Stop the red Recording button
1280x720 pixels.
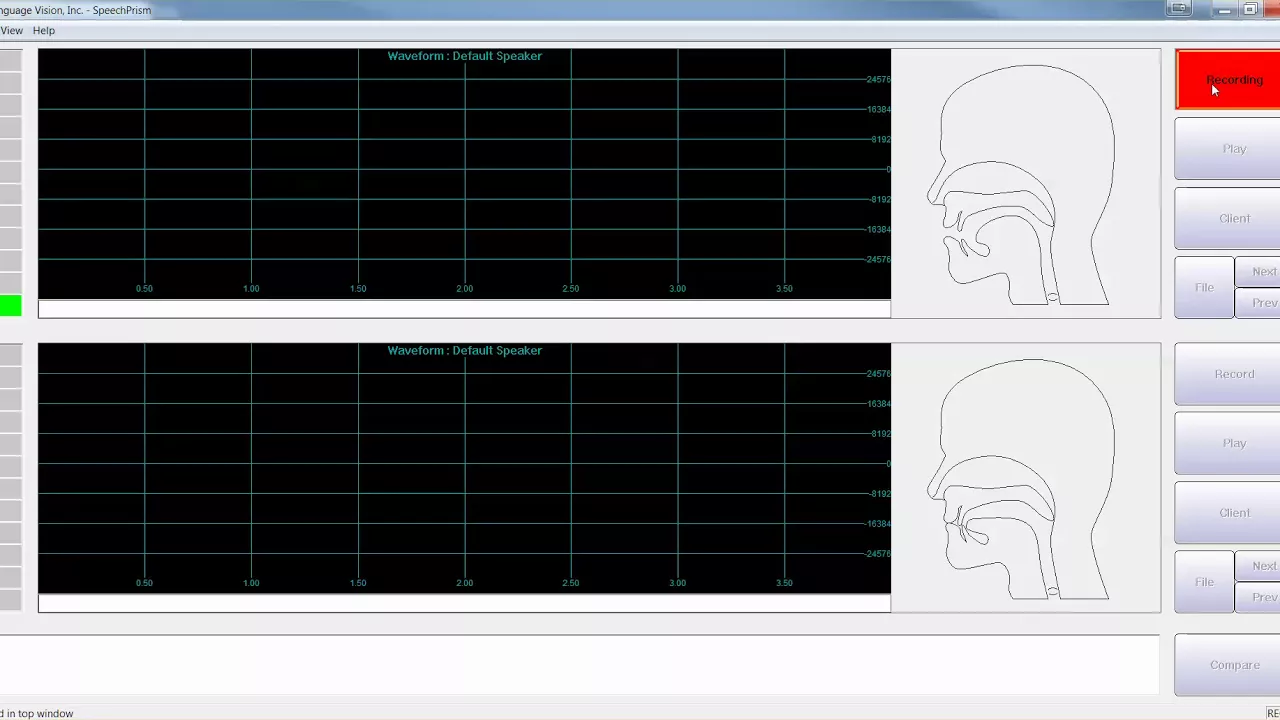[x=1228, y=80]
